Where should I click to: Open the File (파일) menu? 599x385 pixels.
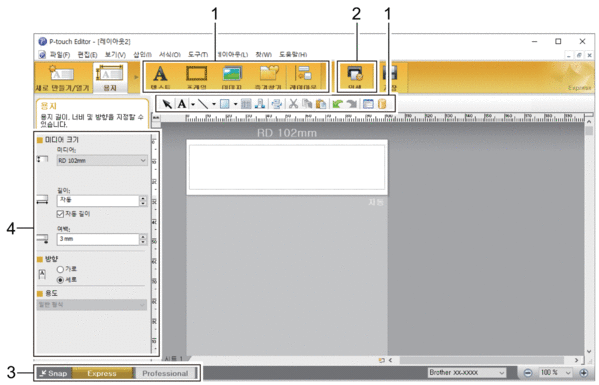pos(60,55)
